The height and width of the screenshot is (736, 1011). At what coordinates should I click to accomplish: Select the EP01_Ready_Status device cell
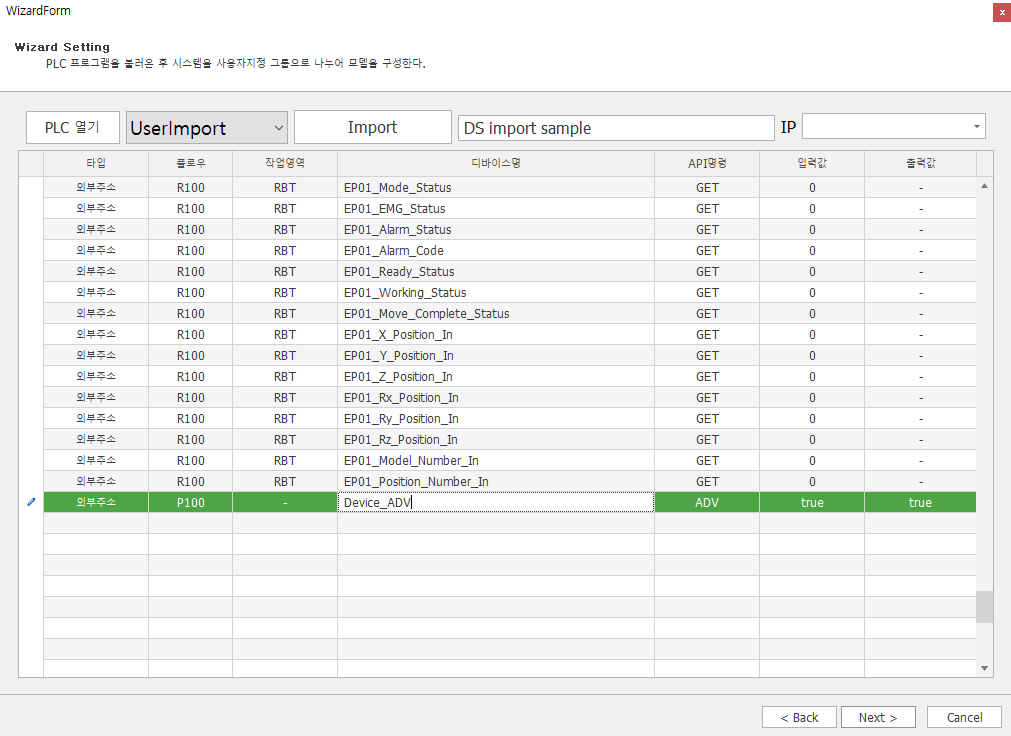pos(495,271)
